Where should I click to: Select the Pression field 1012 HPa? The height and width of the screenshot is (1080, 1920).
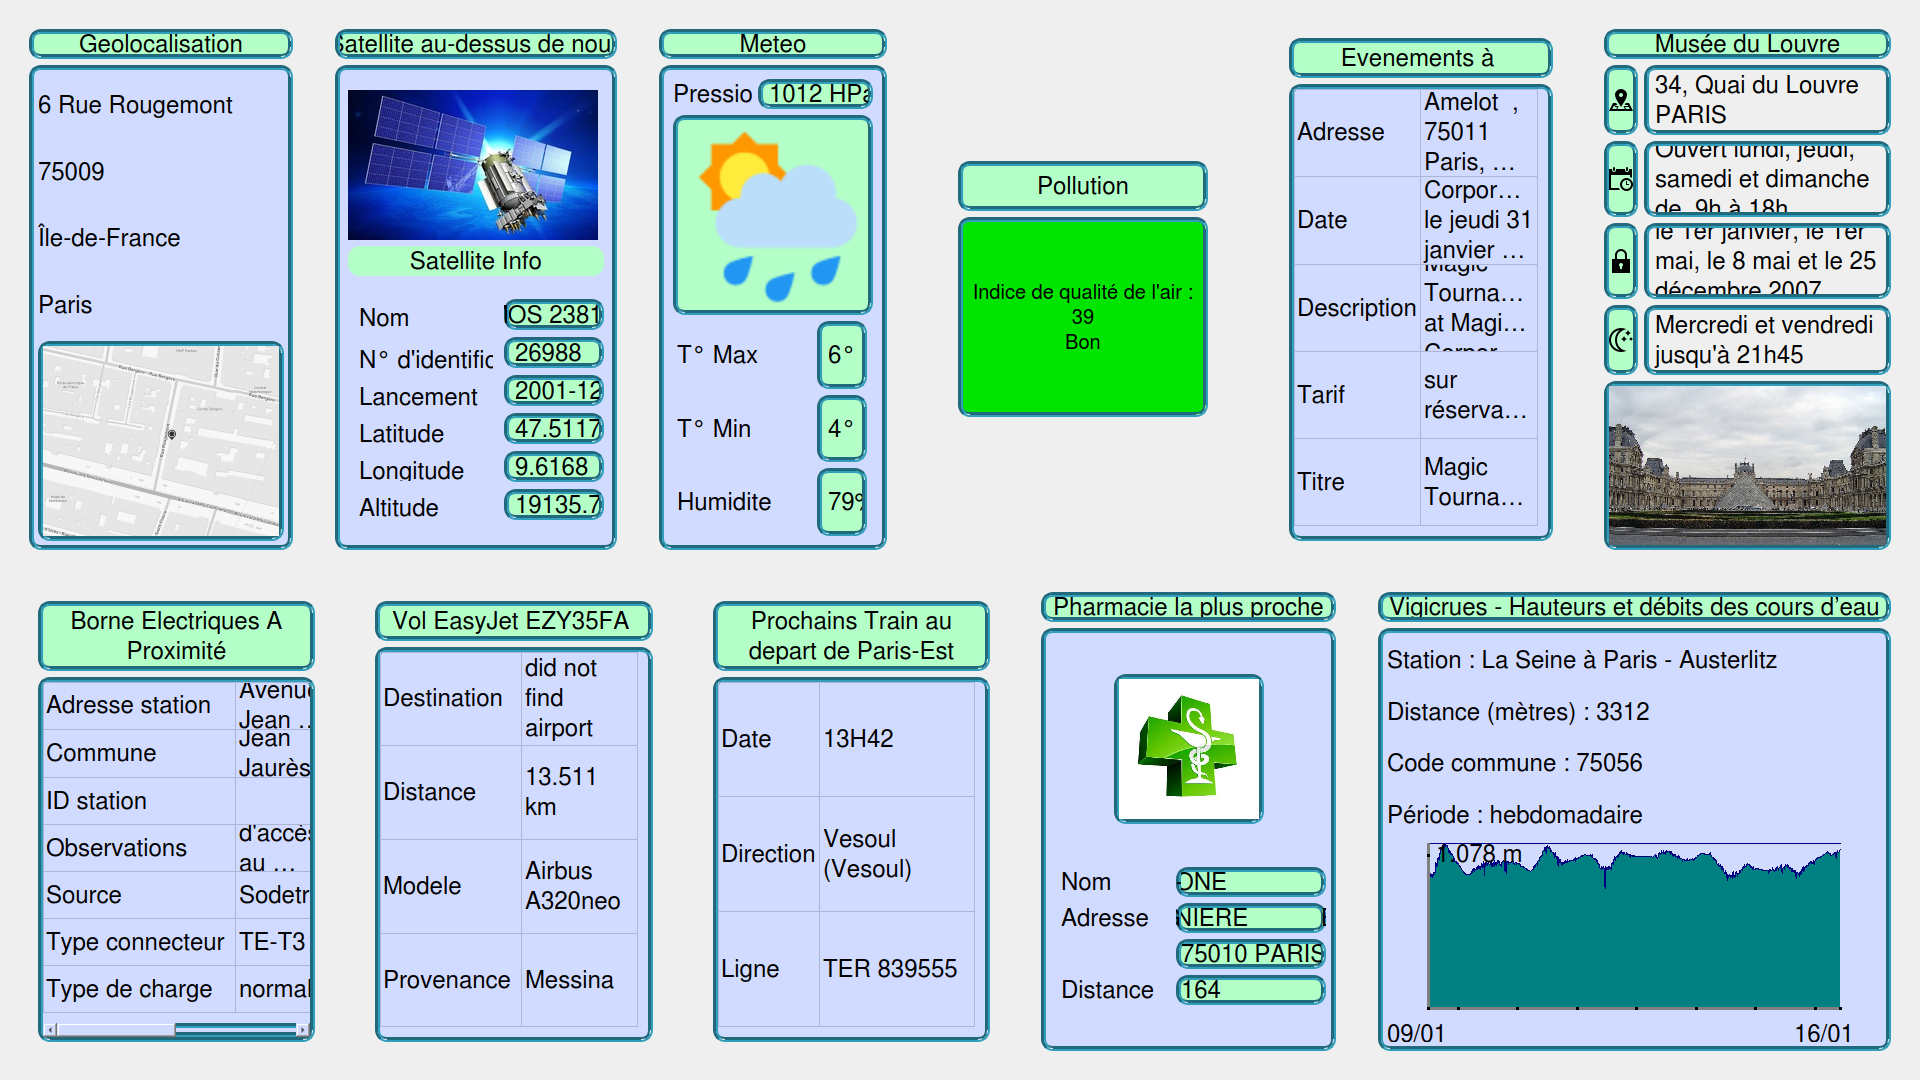point(815,94)
